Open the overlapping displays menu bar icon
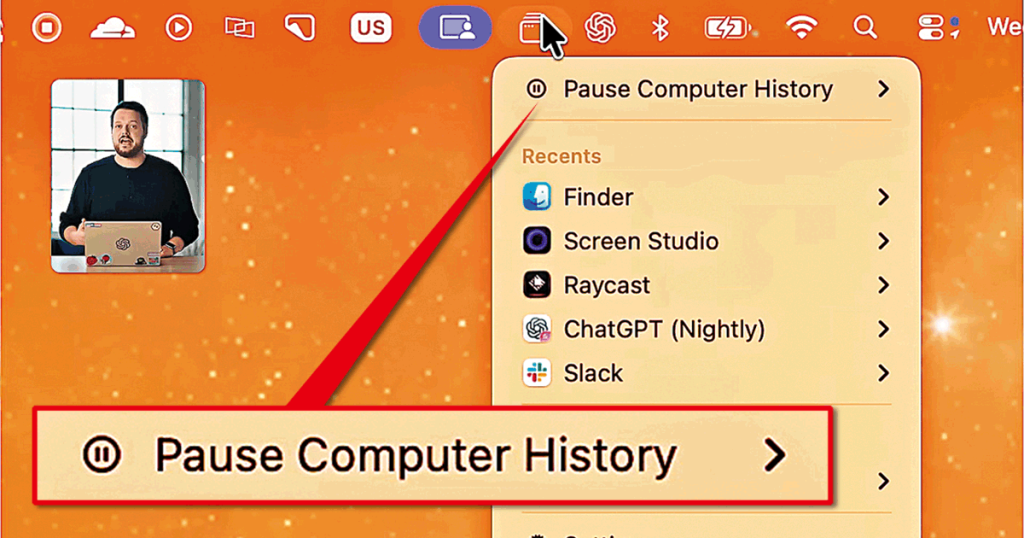1024x538 pixels. [240, 28]
